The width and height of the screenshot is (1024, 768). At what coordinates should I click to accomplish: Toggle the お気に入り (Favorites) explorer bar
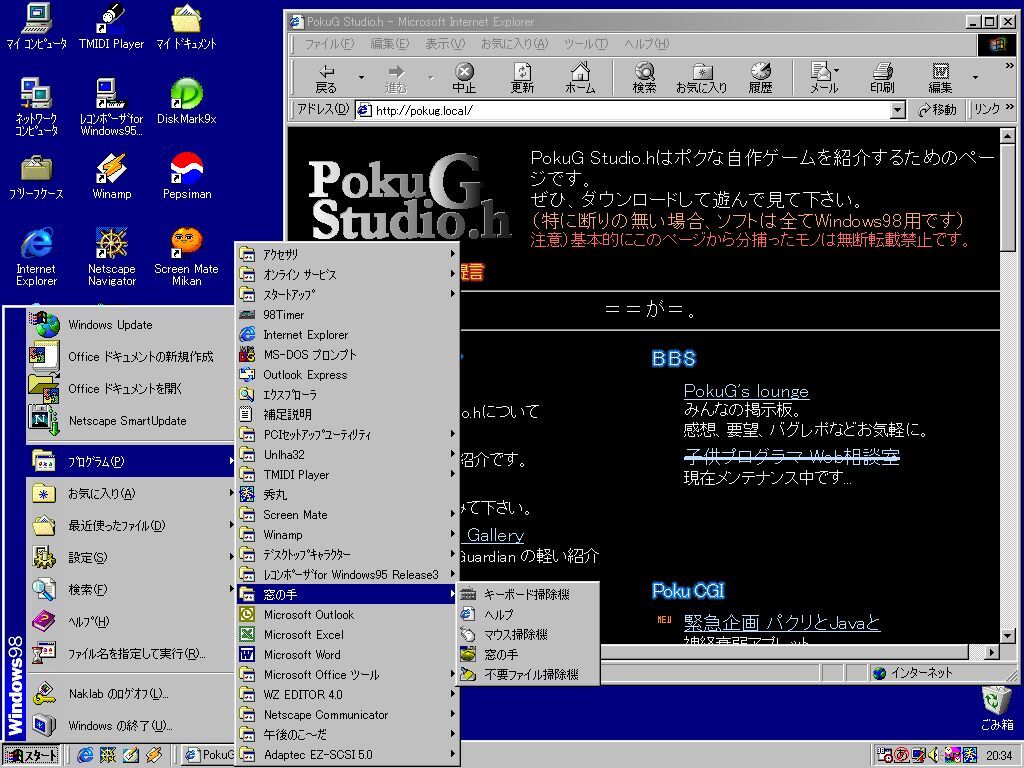click(701, 77)
